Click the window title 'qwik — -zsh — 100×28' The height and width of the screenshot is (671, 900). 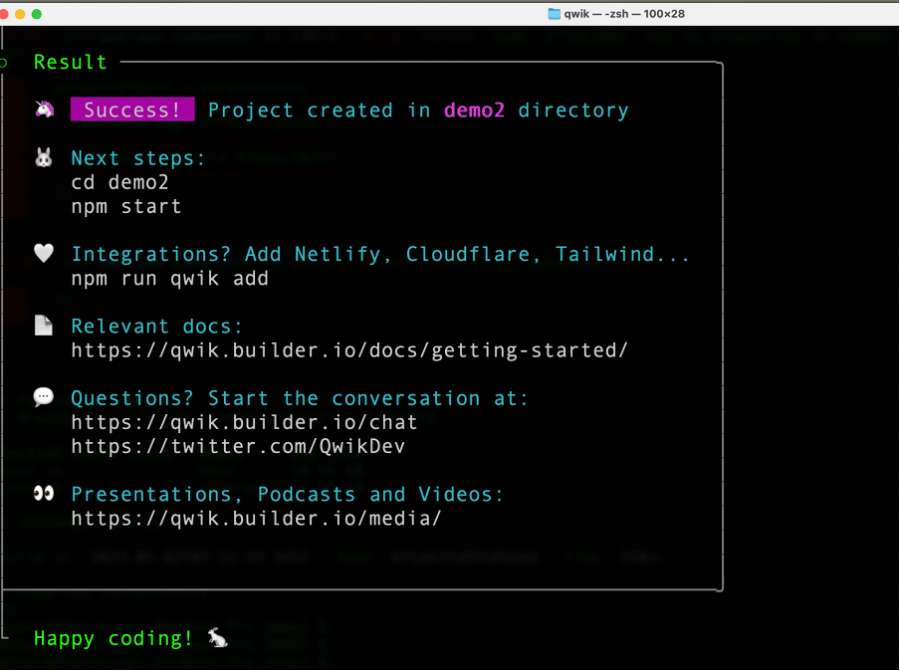click(x=624, y=14)
